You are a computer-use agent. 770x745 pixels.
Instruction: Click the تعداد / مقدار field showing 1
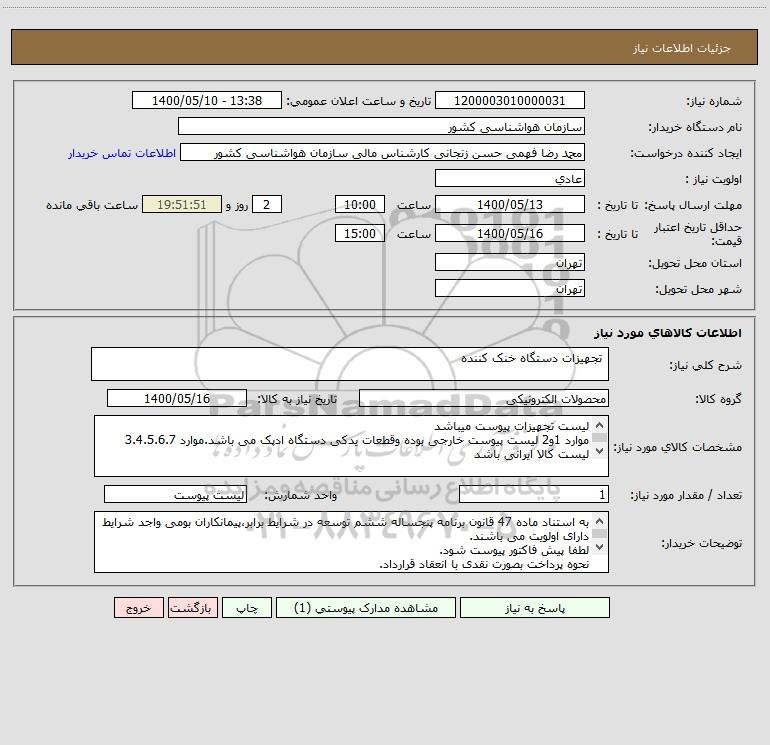tap(534, 494)
